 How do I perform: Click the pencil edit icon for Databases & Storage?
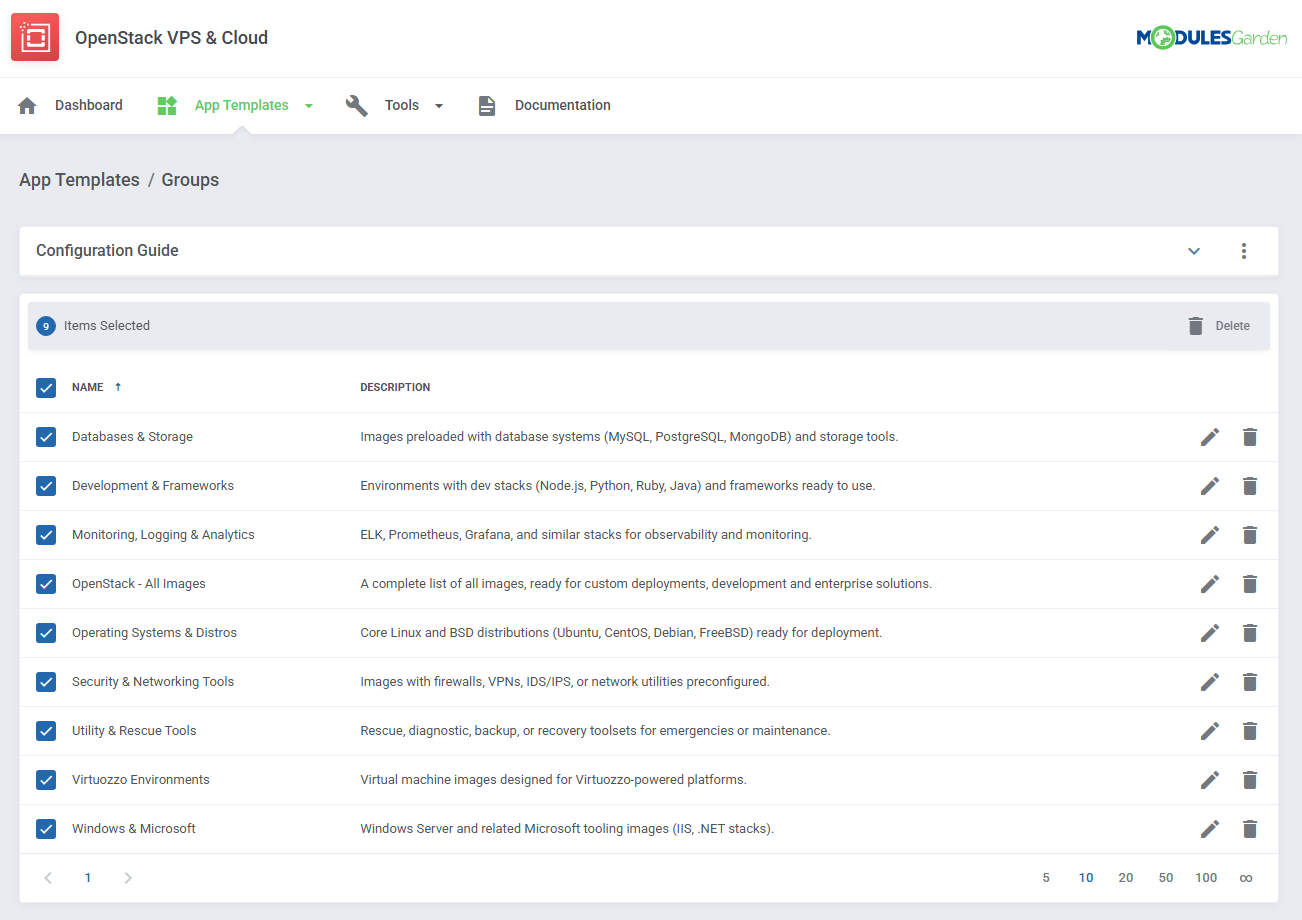click(x=1210, y=437)
